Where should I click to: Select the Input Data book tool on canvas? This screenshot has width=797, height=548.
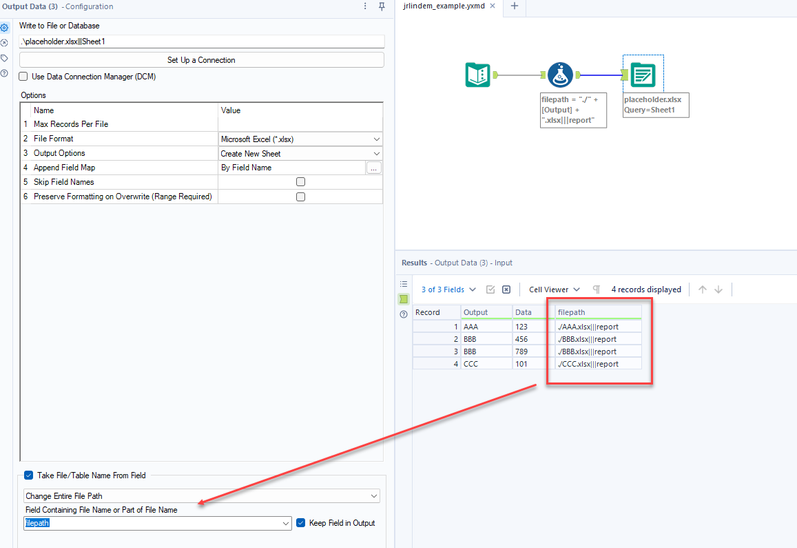point(478,75)
